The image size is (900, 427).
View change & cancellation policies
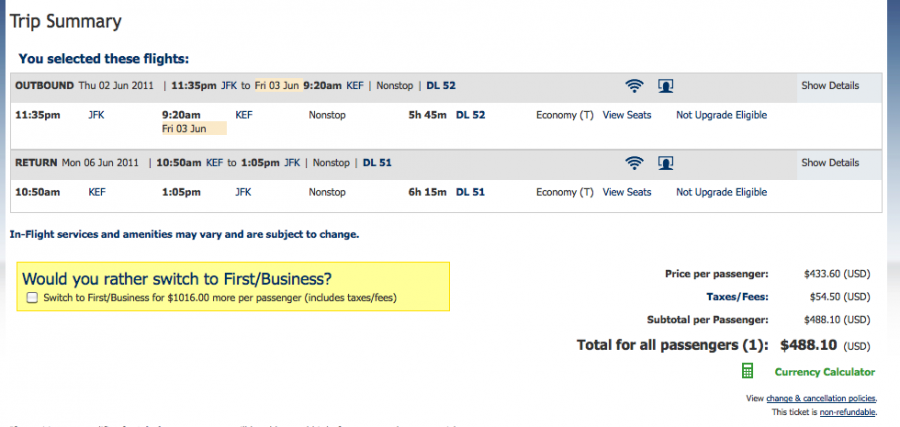821,398
